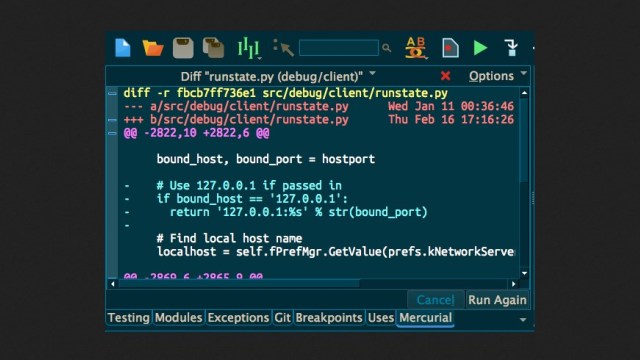This screenshot has height=360, width=640.
Task: Click the document with red dot debug icon
Action: pos(450,48)
